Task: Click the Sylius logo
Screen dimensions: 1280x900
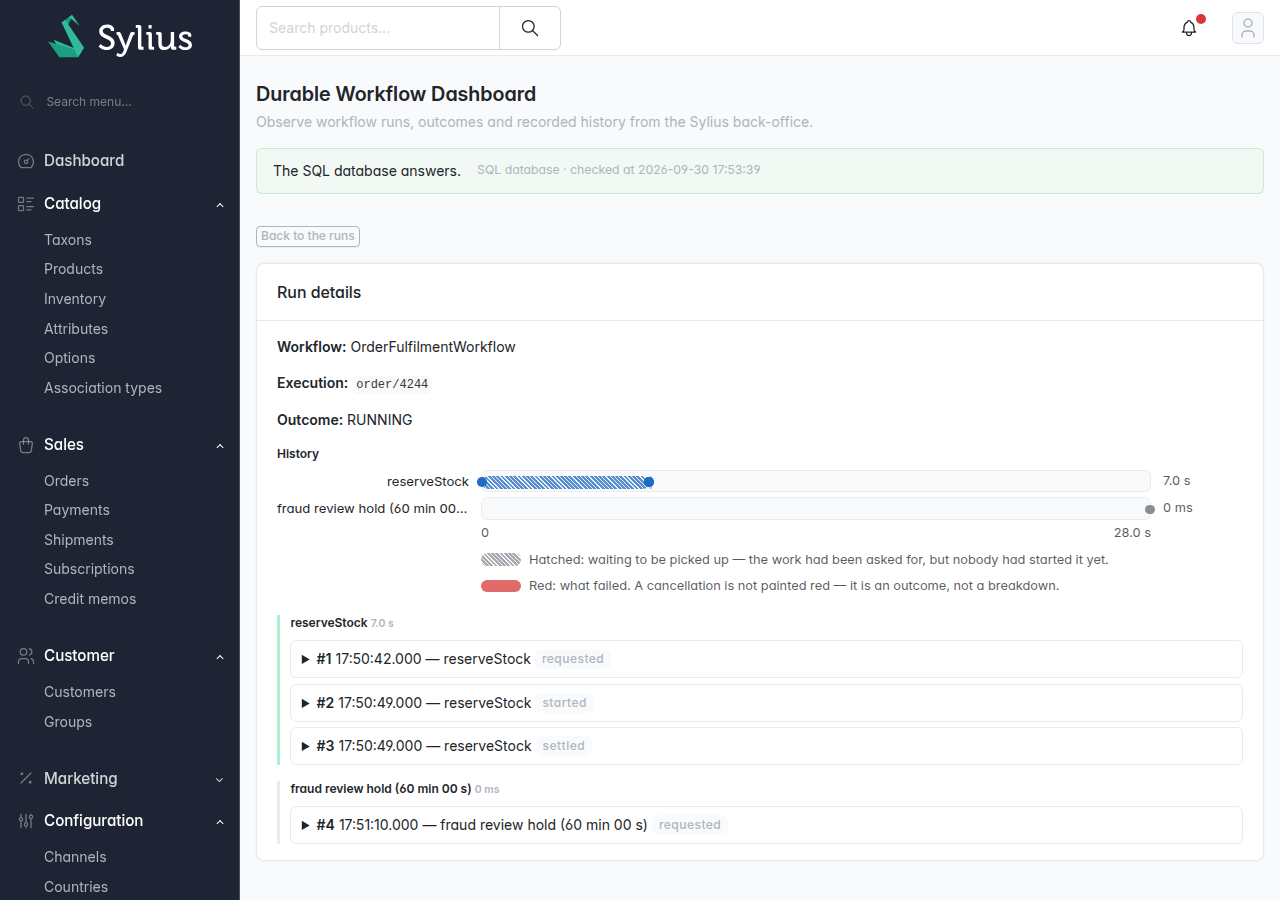Action: click(x=120, y=37)
